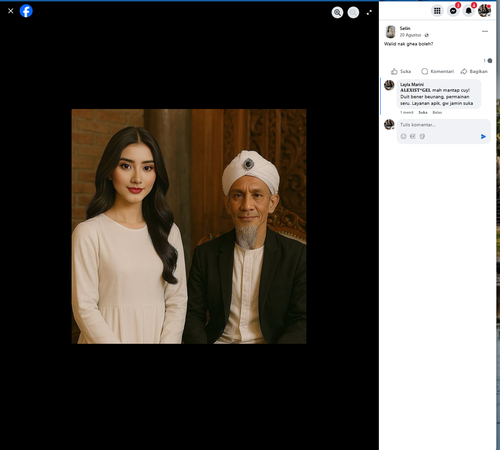The width and height of the screenshot is (500, 450).
Task: Zoom in on the photo
Action: (337, 12)
